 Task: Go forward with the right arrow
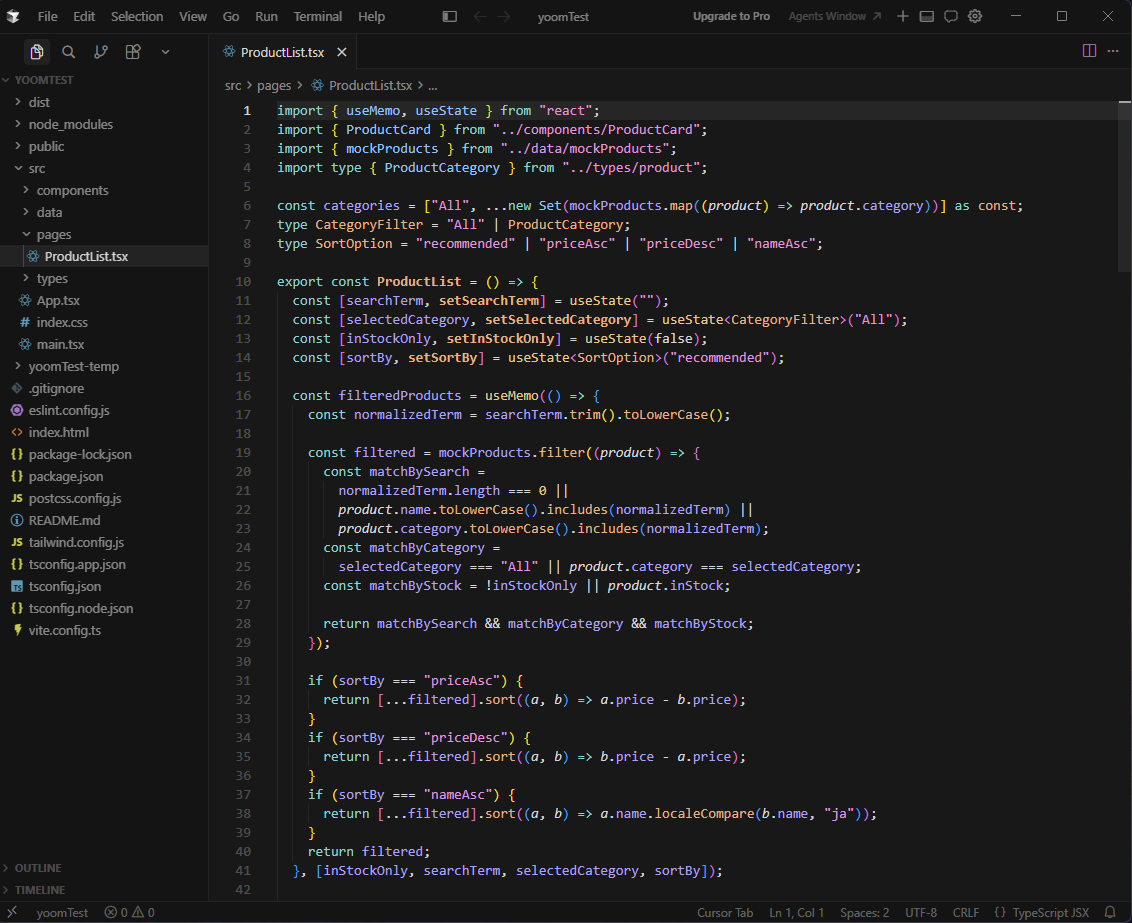point(504,16)
